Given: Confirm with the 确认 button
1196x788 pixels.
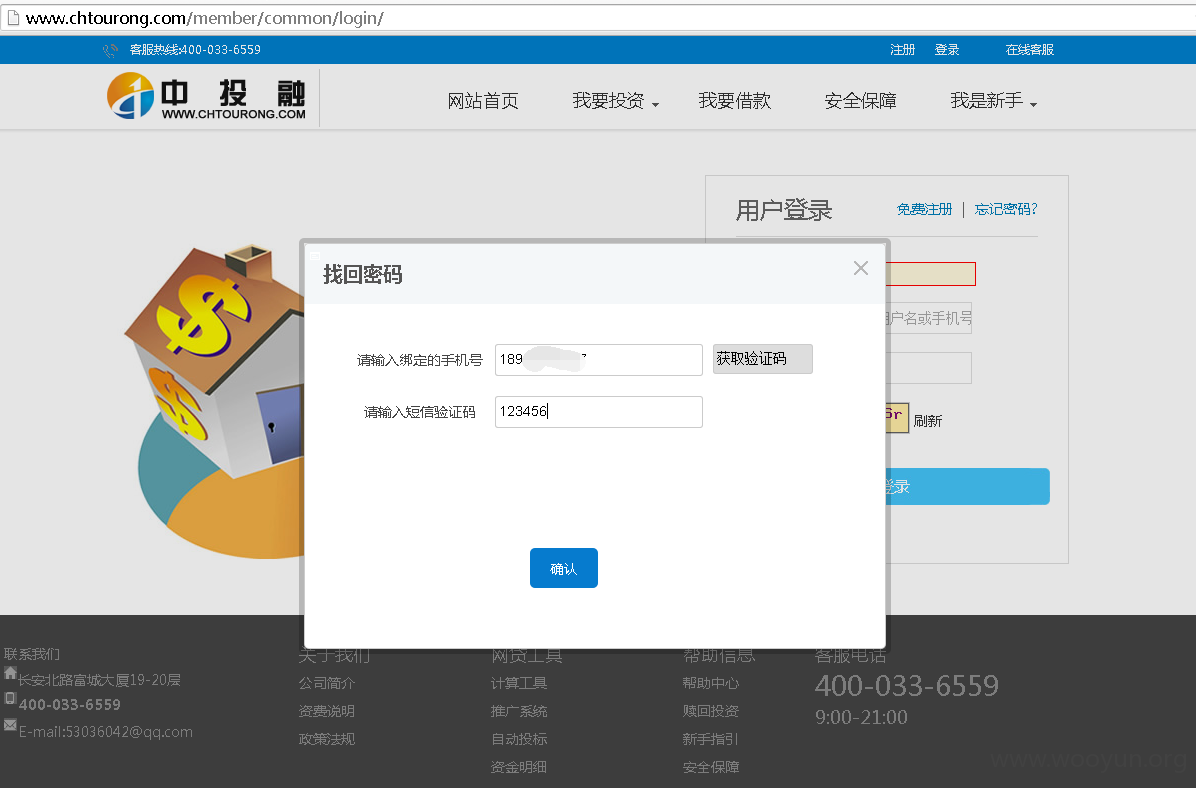Looking at the screenshot, I should click(x=564, y=568).
